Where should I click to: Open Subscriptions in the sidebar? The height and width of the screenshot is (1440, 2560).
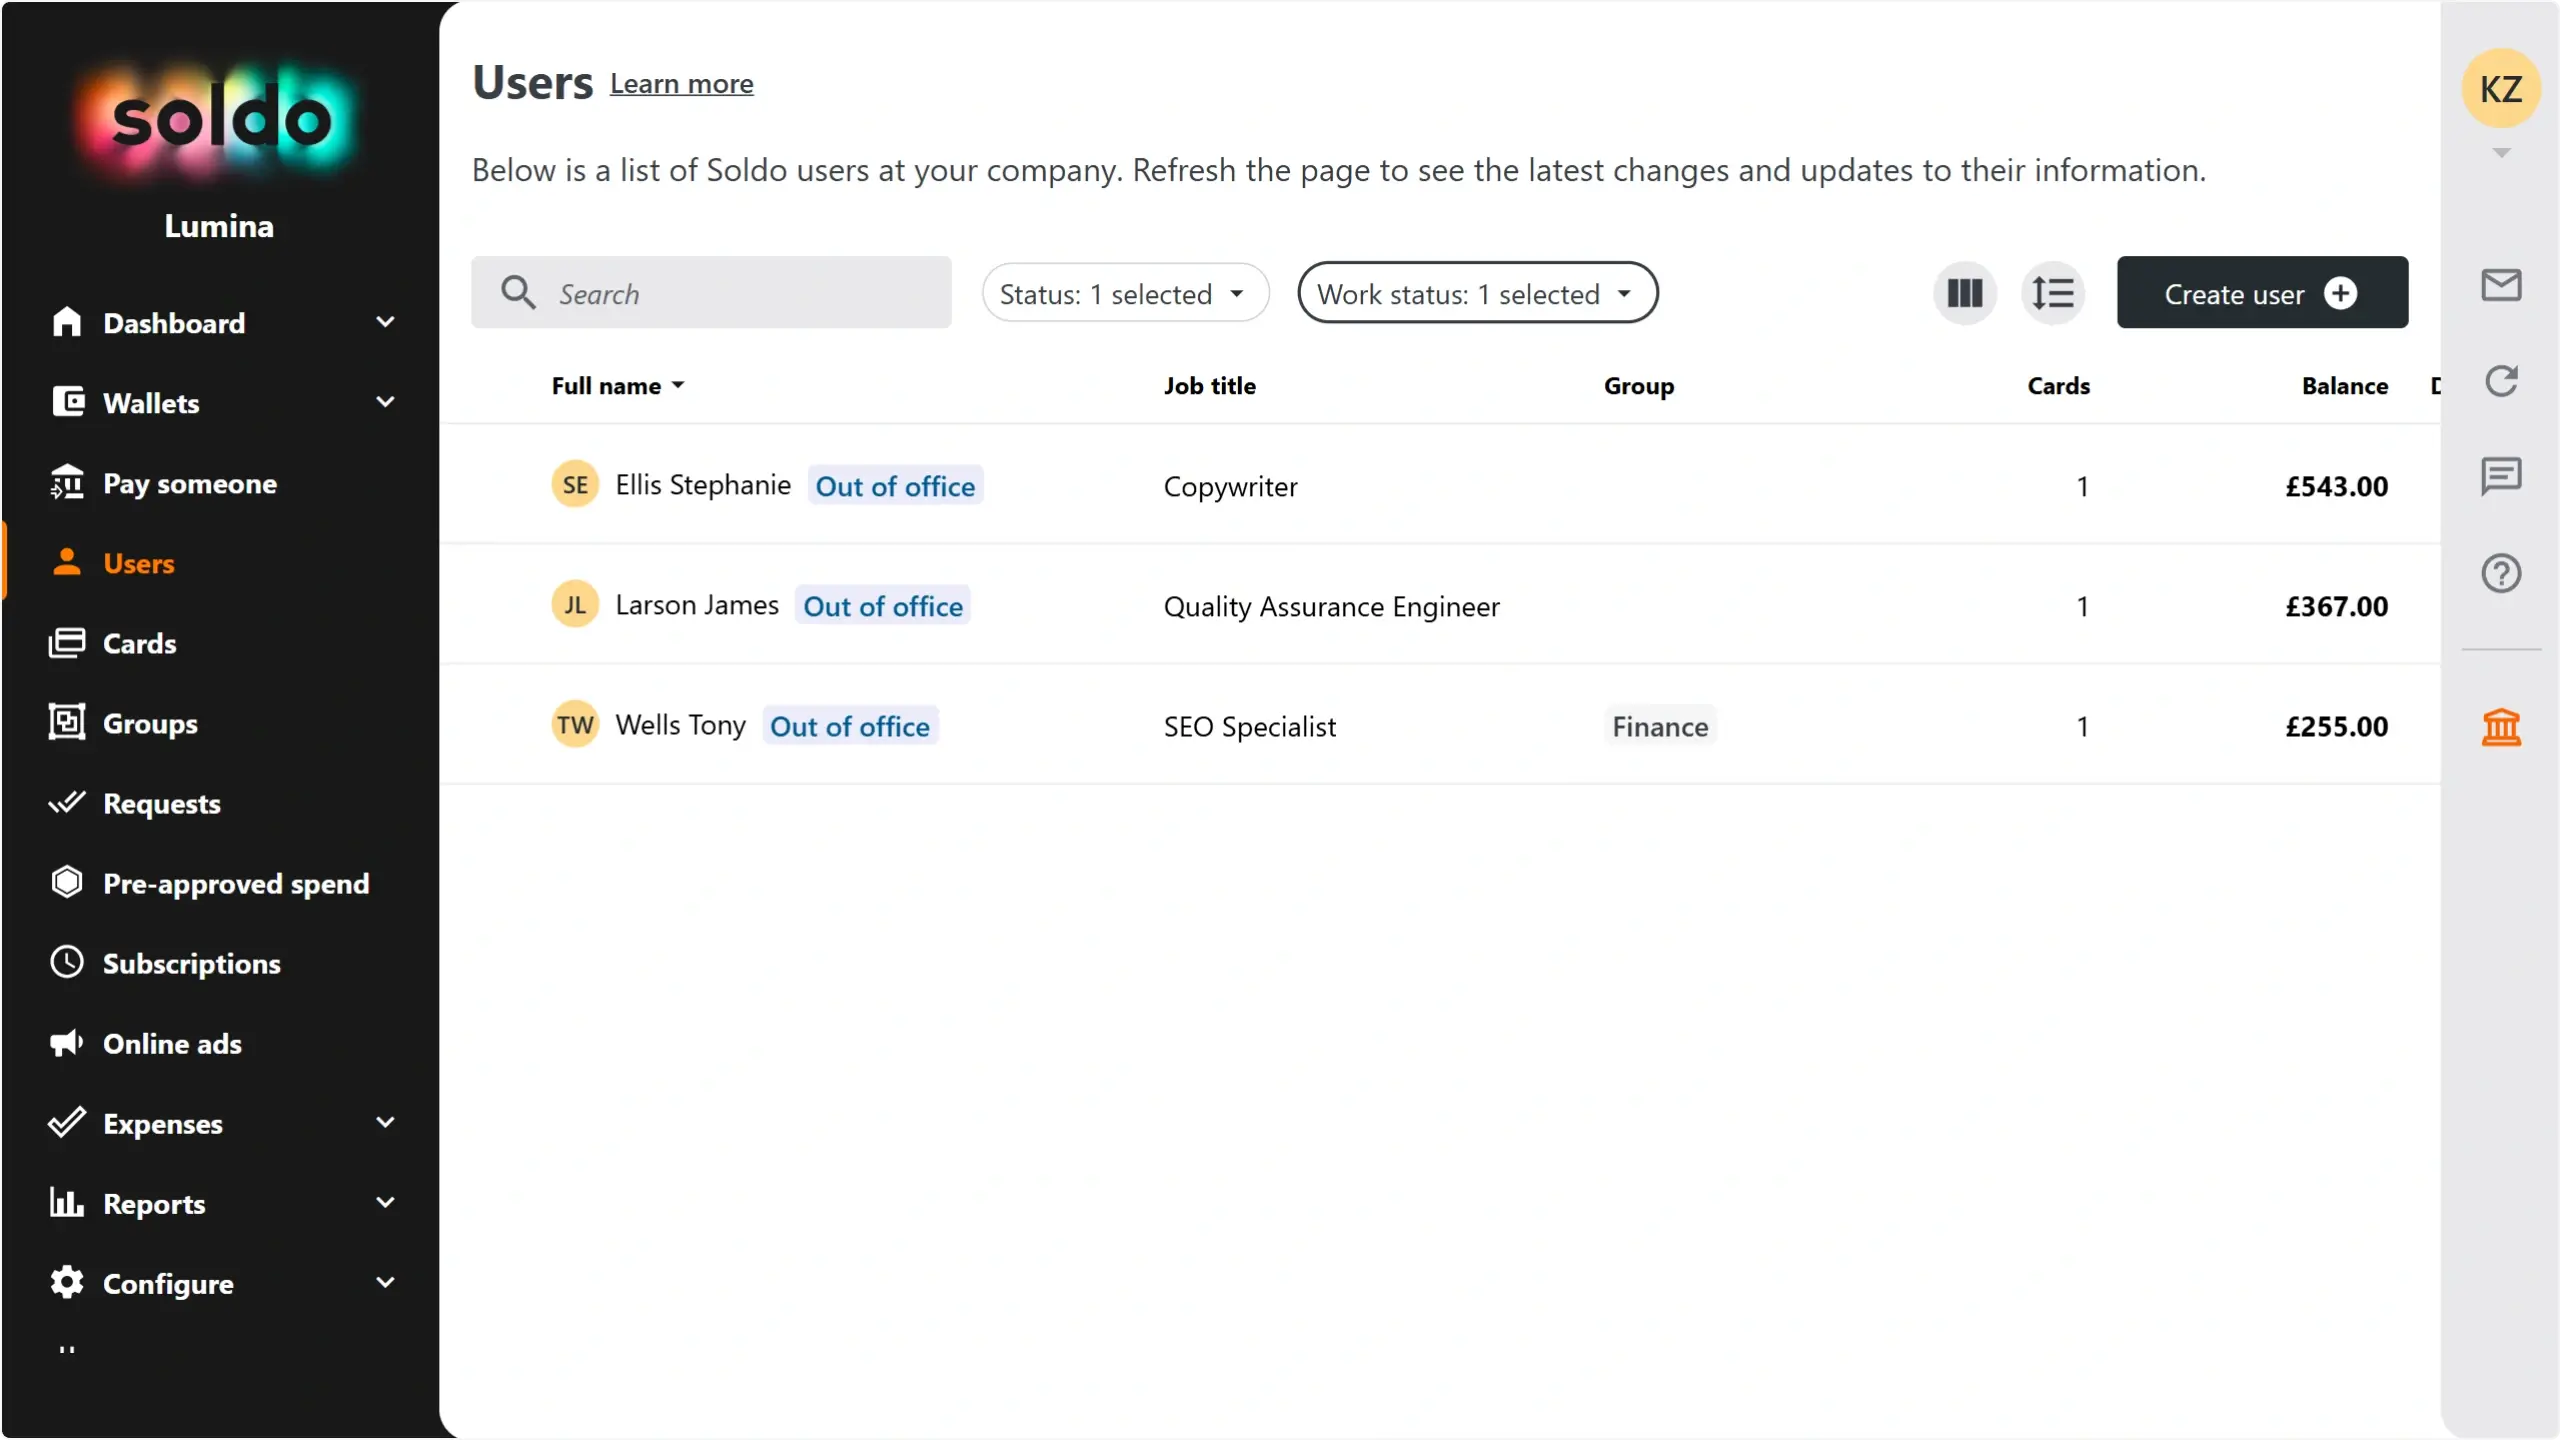point(192,964)
